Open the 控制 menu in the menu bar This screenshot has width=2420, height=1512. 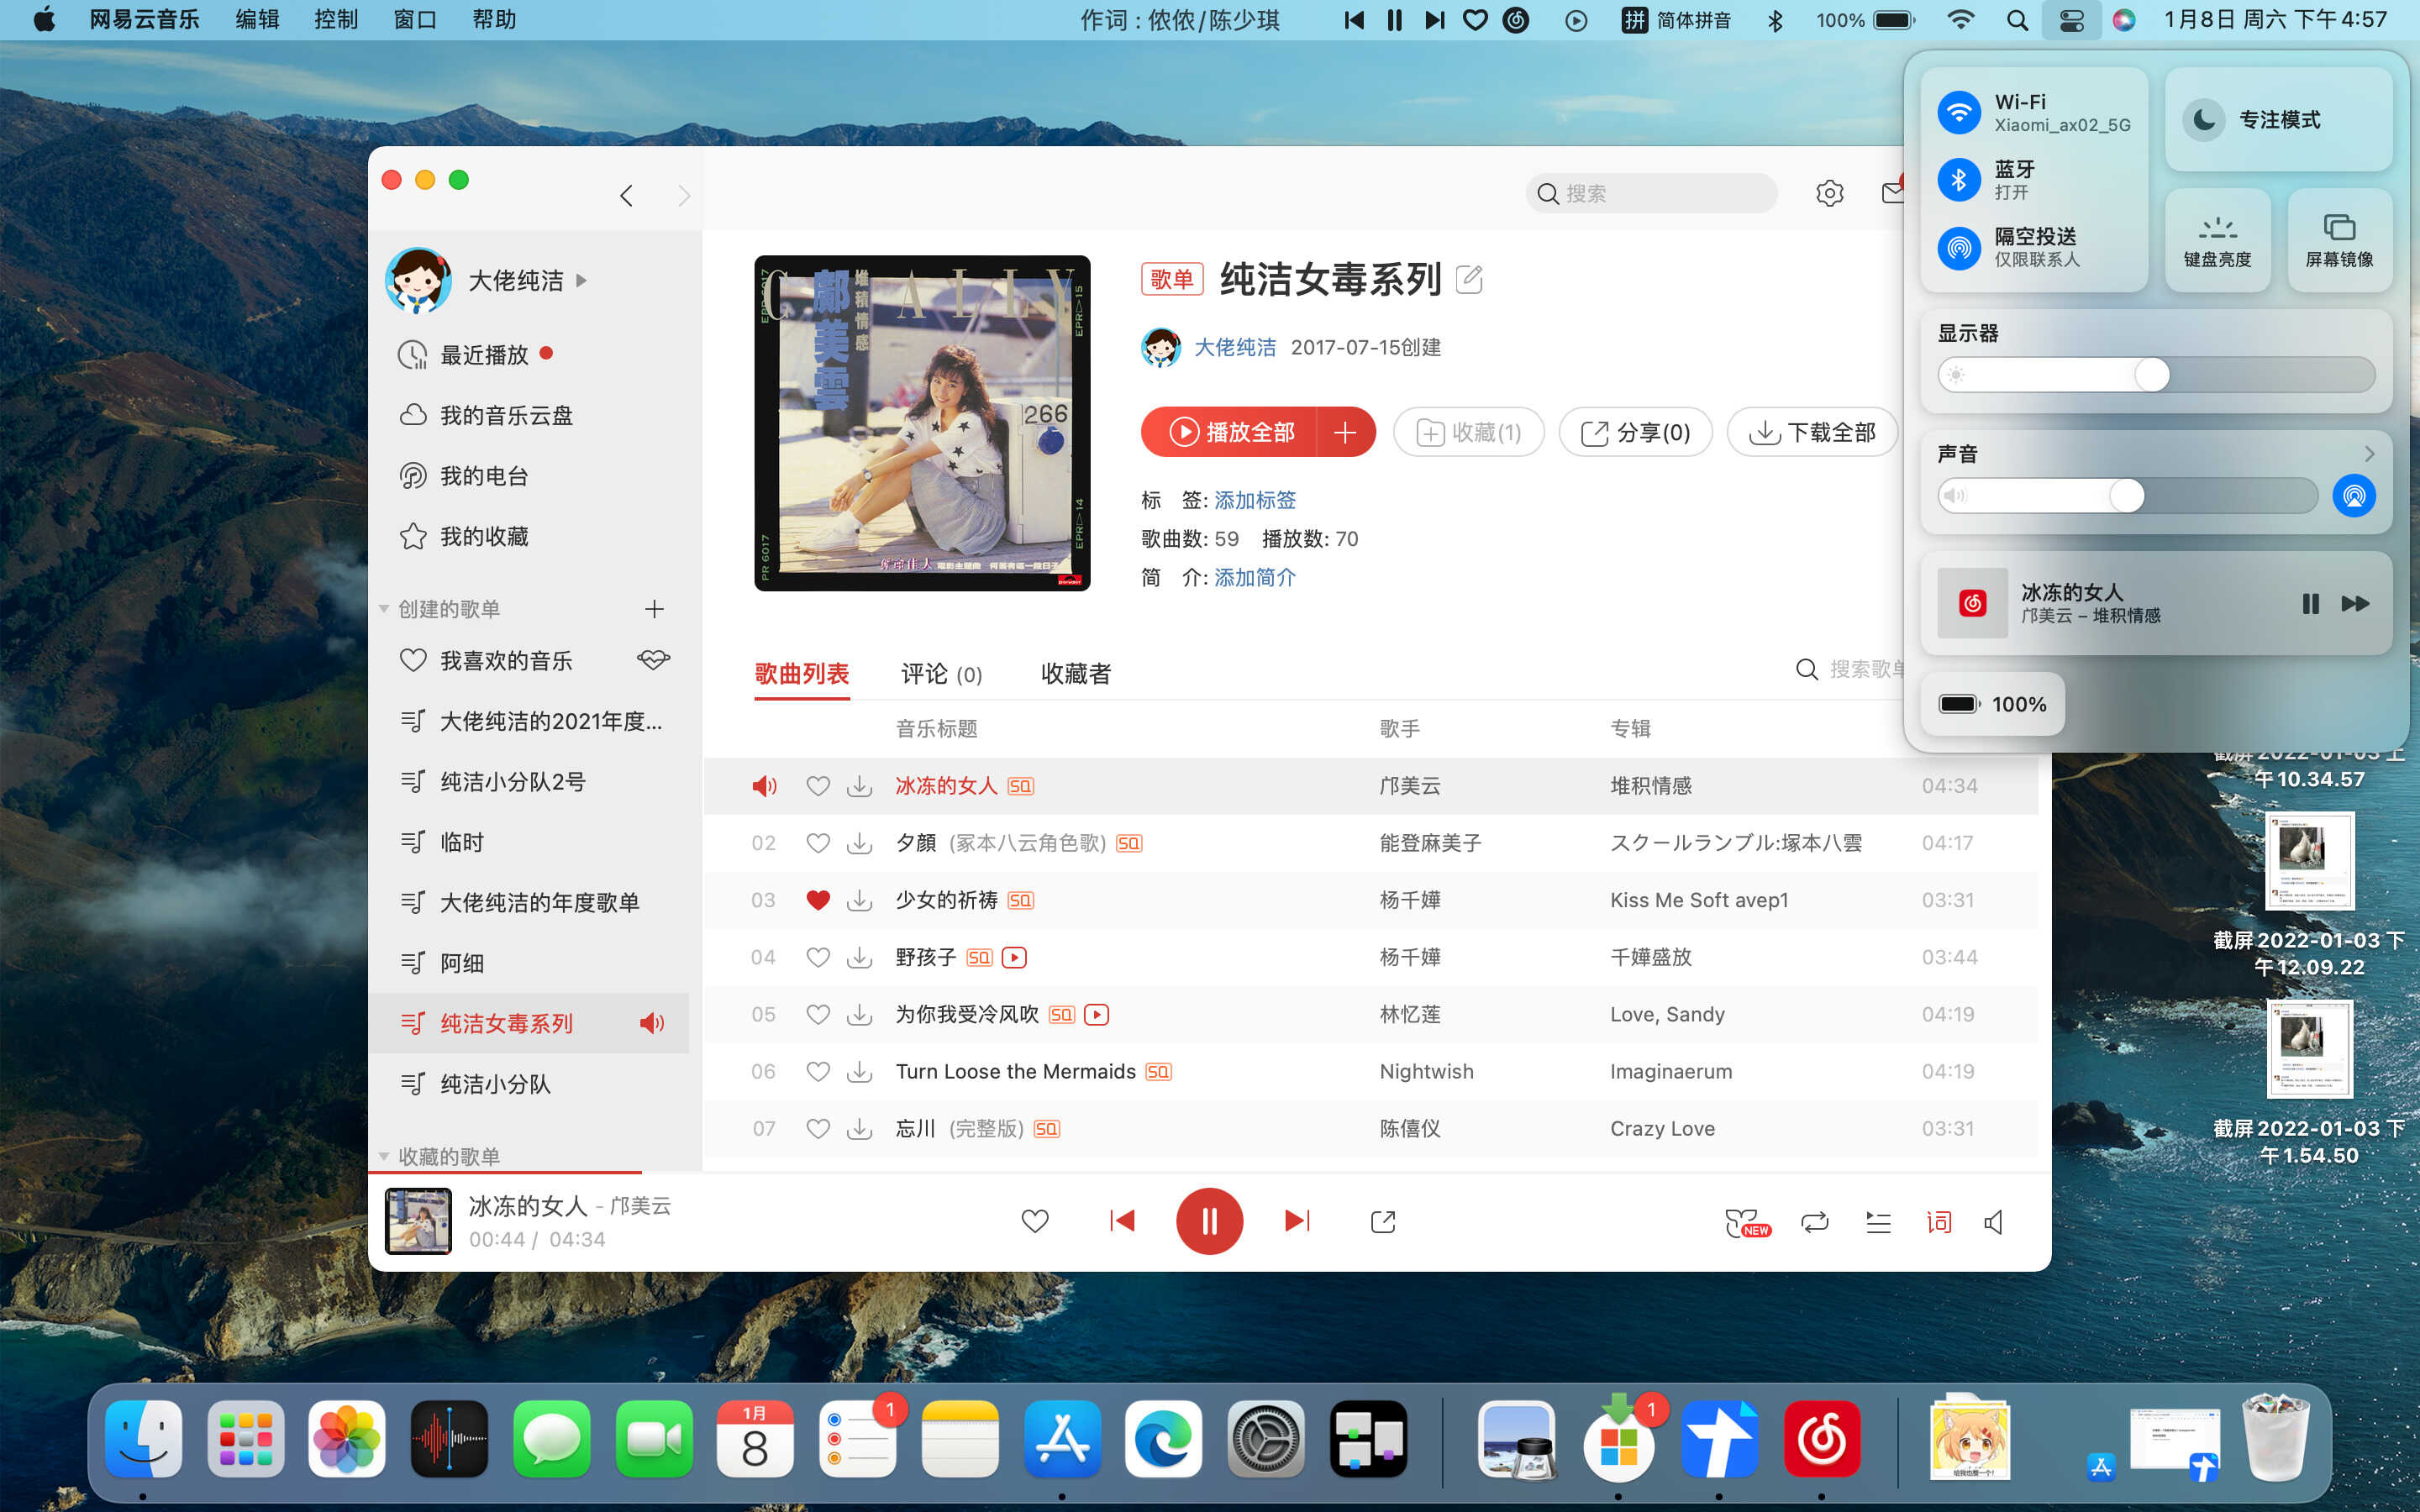335,20
